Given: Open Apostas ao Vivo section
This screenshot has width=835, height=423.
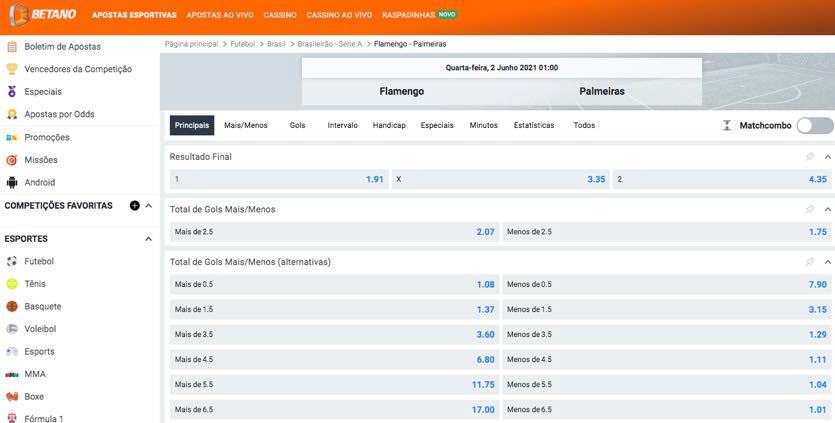Looking at the screenshot, I should point(220,15).
